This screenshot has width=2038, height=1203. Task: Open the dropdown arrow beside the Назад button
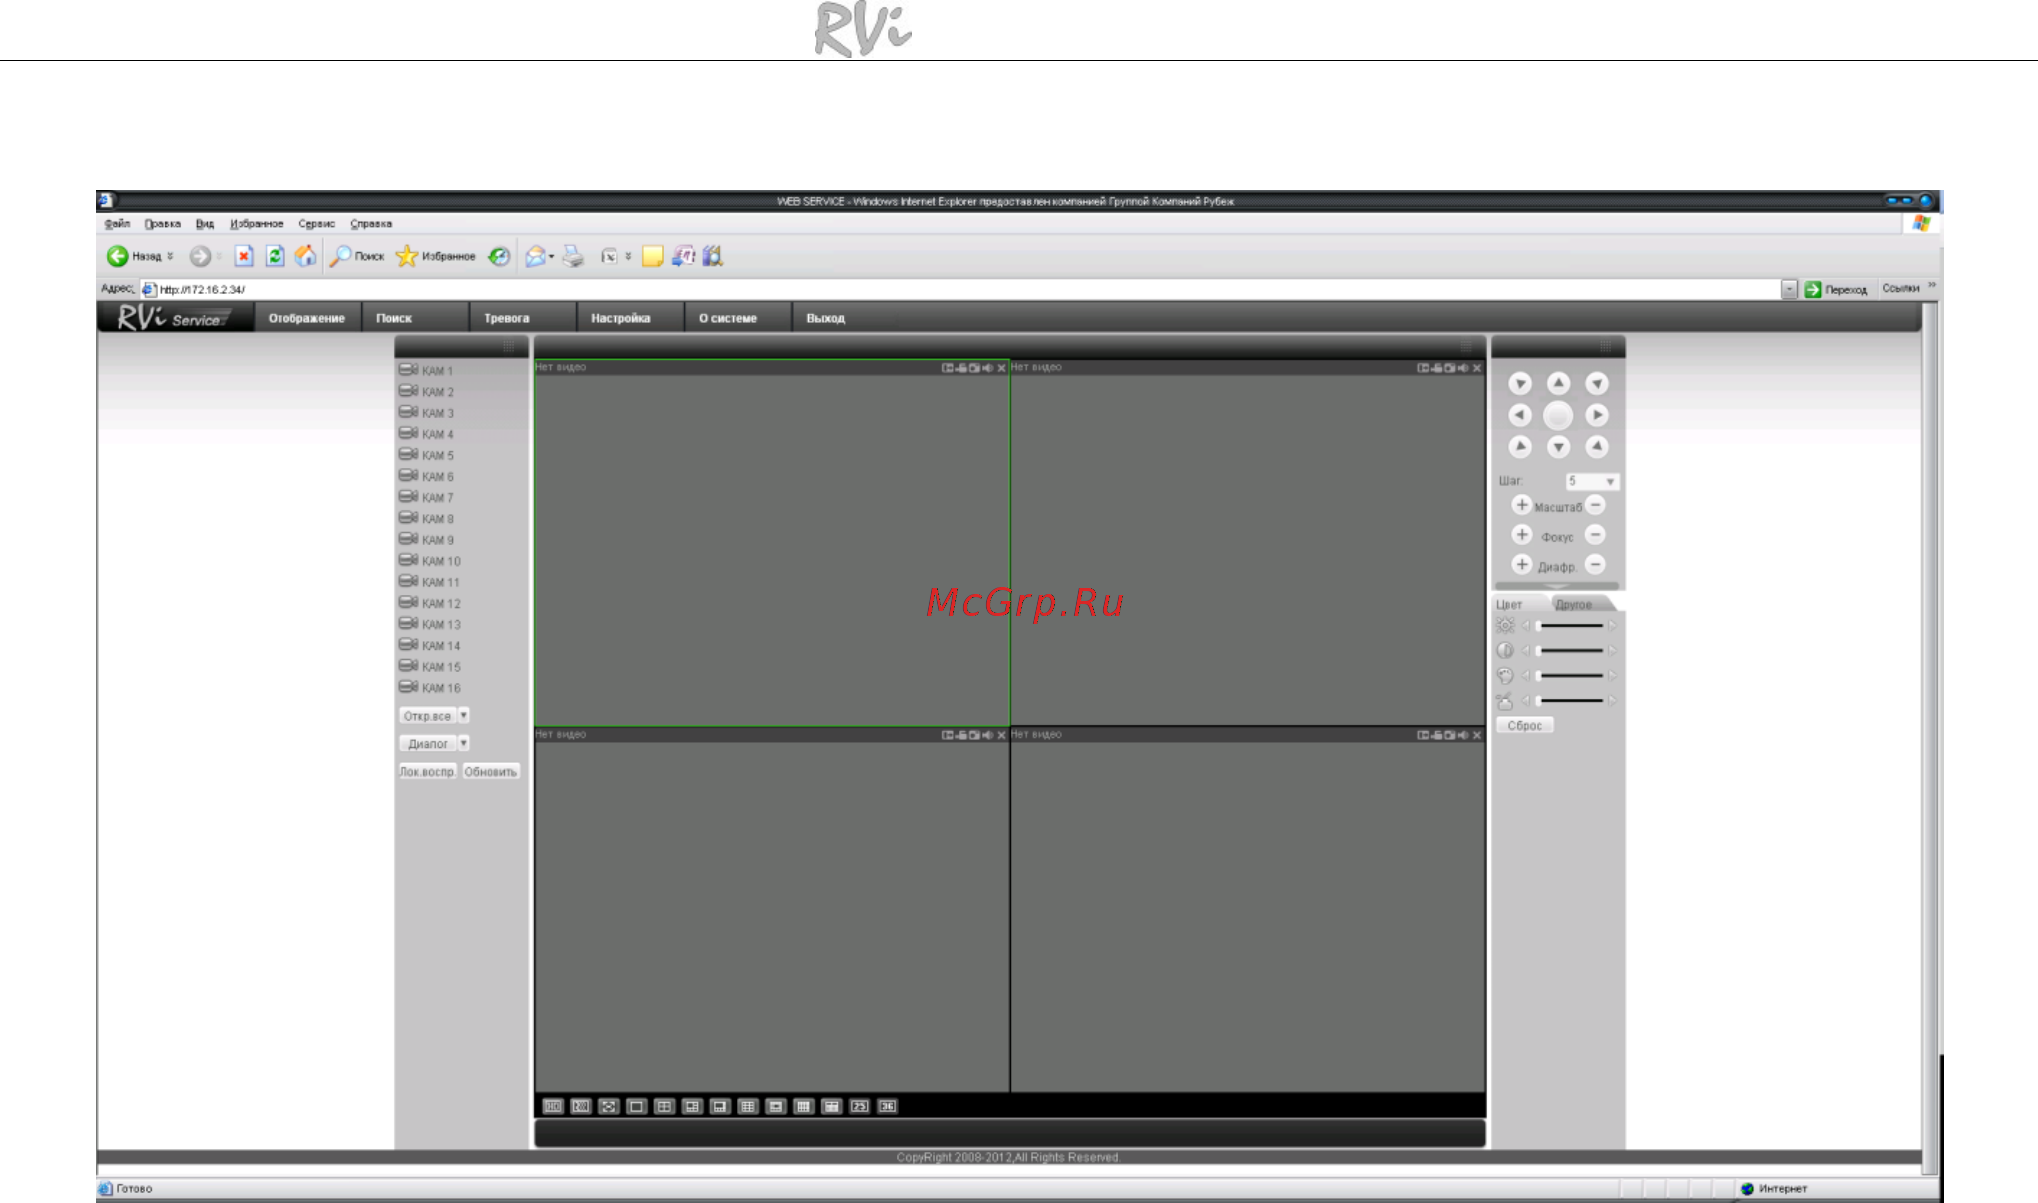(171, 256)
